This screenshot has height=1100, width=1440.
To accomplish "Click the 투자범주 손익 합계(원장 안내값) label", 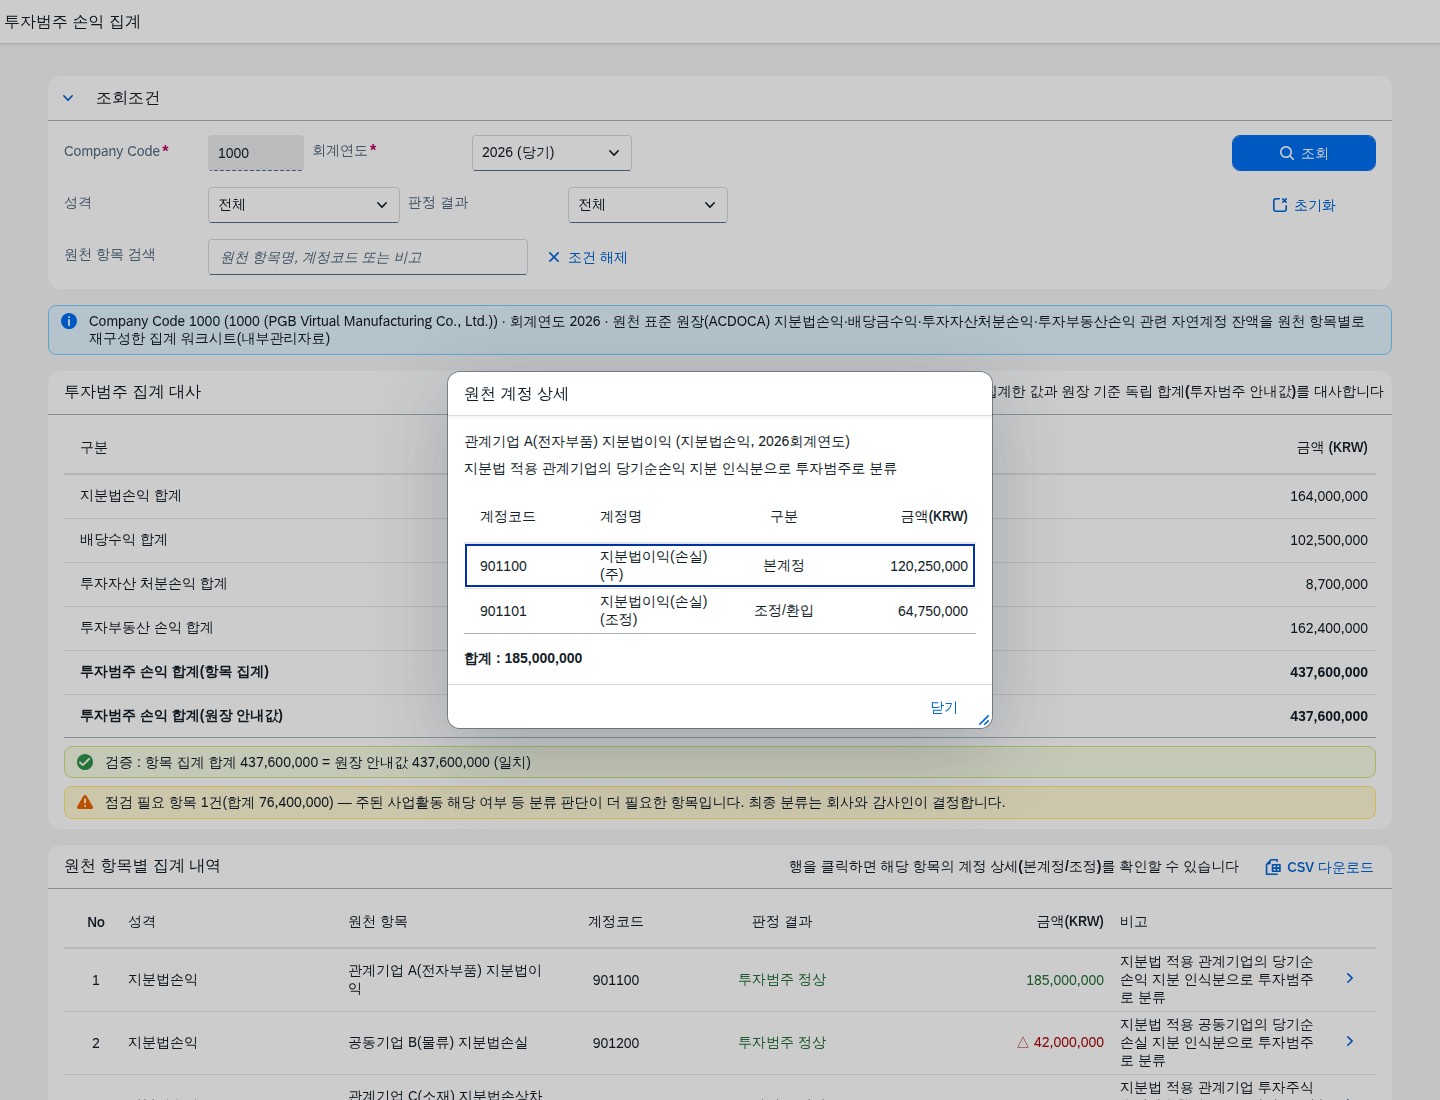I will [182, 716].
